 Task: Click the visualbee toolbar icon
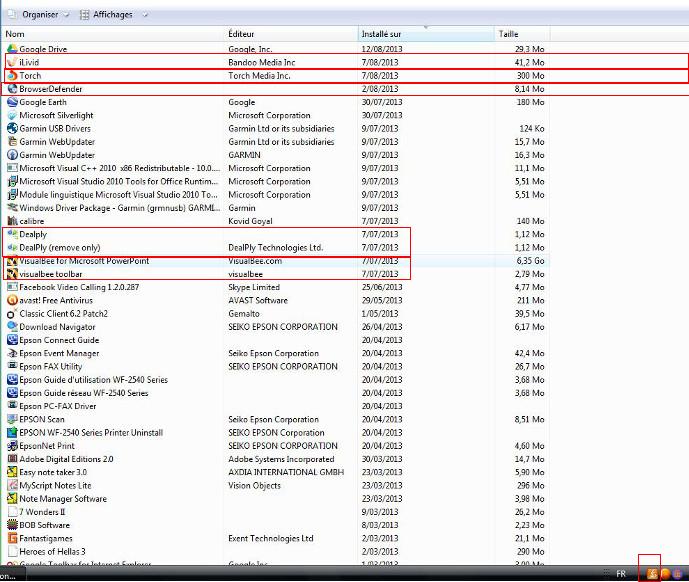pyautogui.click(x=12, y=274)
